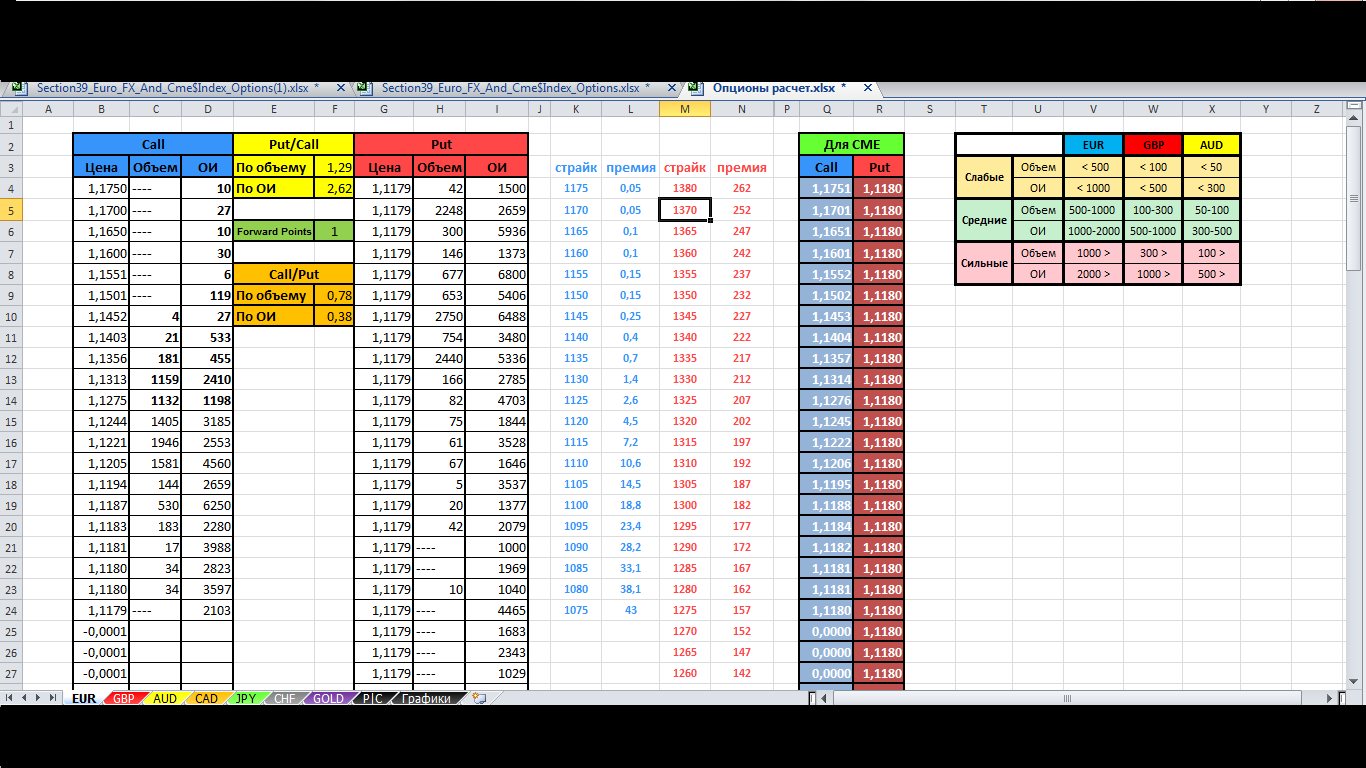Jump to first sheet tab arrow

point(10,697)
